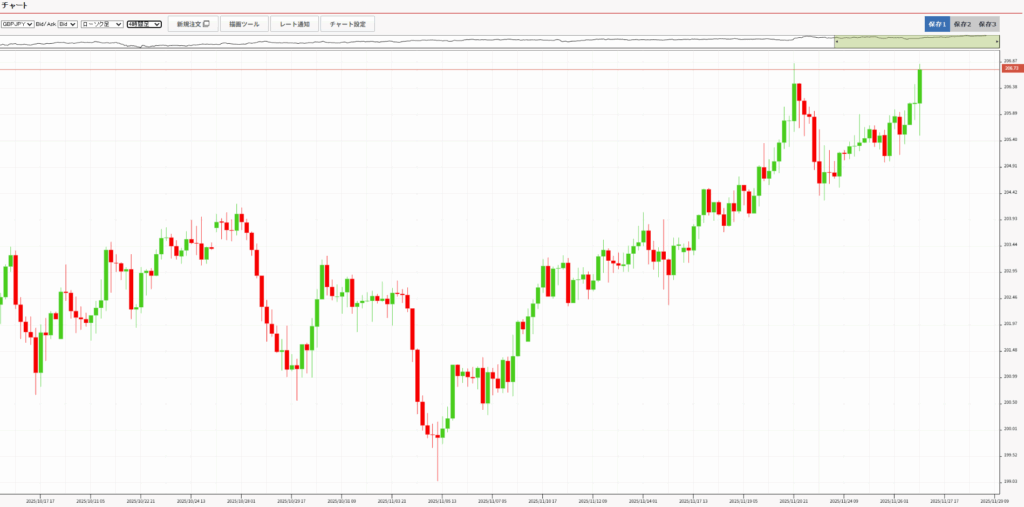Click the チャート panel title
This screenshot has width=1024, height=507.
coord(14,6)
